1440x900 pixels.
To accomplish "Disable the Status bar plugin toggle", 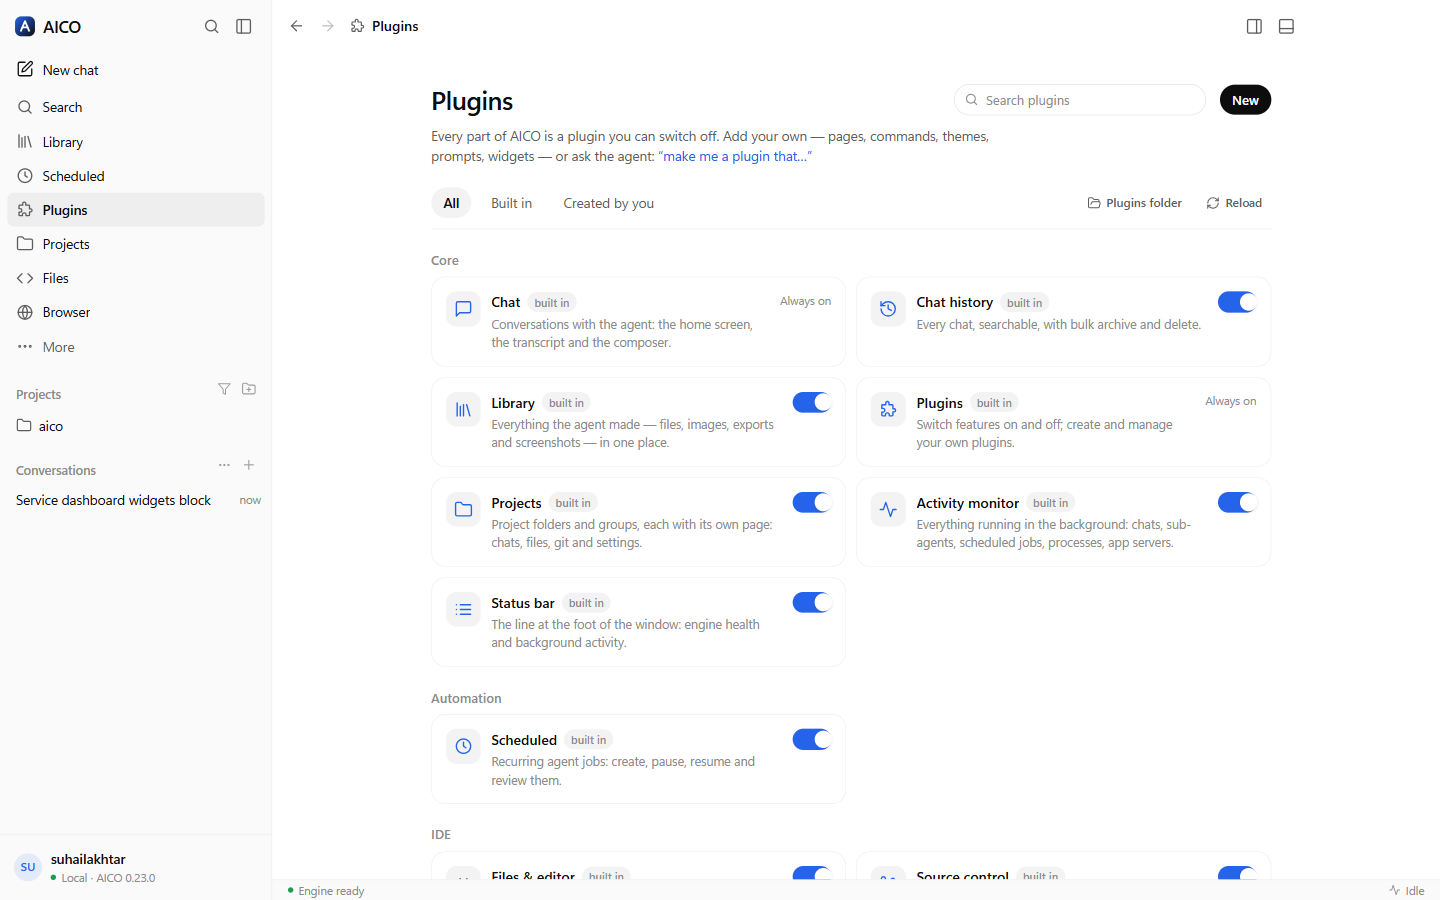I will tap(812, 602).
